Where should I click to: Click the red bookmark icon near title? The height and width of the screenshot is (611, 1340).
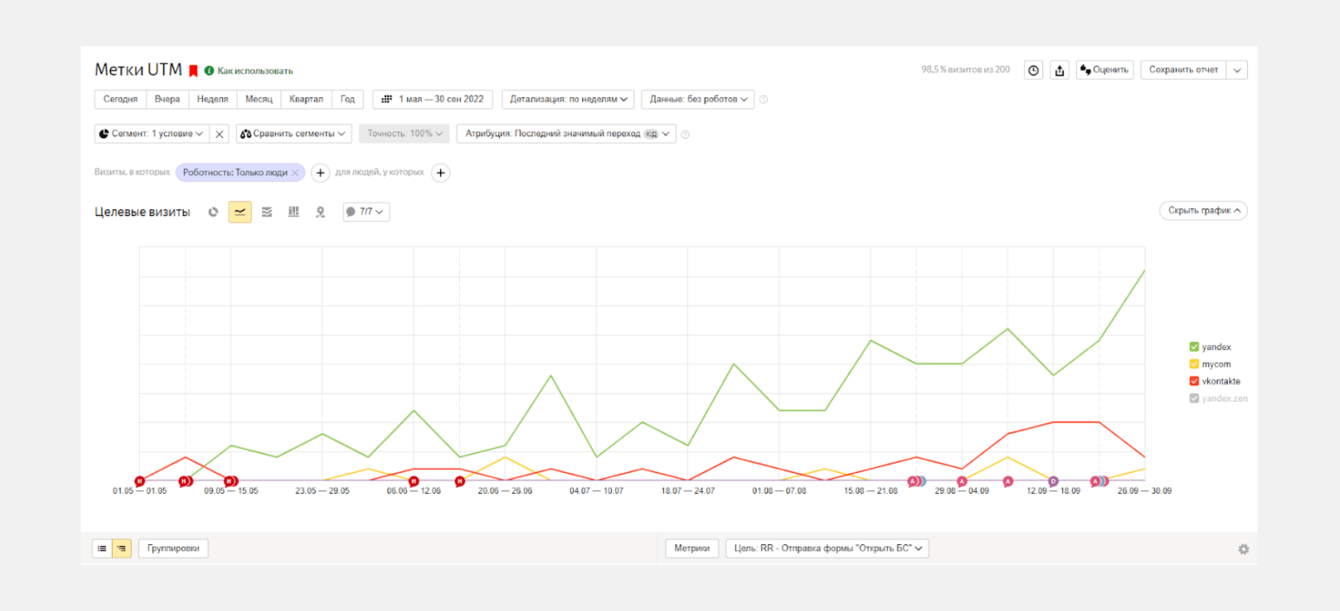[x=193, y=71]
